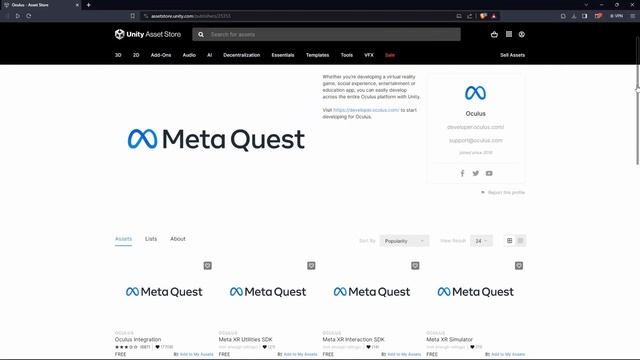This screenshot has height=360, width=640.
Task: Tick save checkbox on Oculus Integration card
Action: coord(207,266)
